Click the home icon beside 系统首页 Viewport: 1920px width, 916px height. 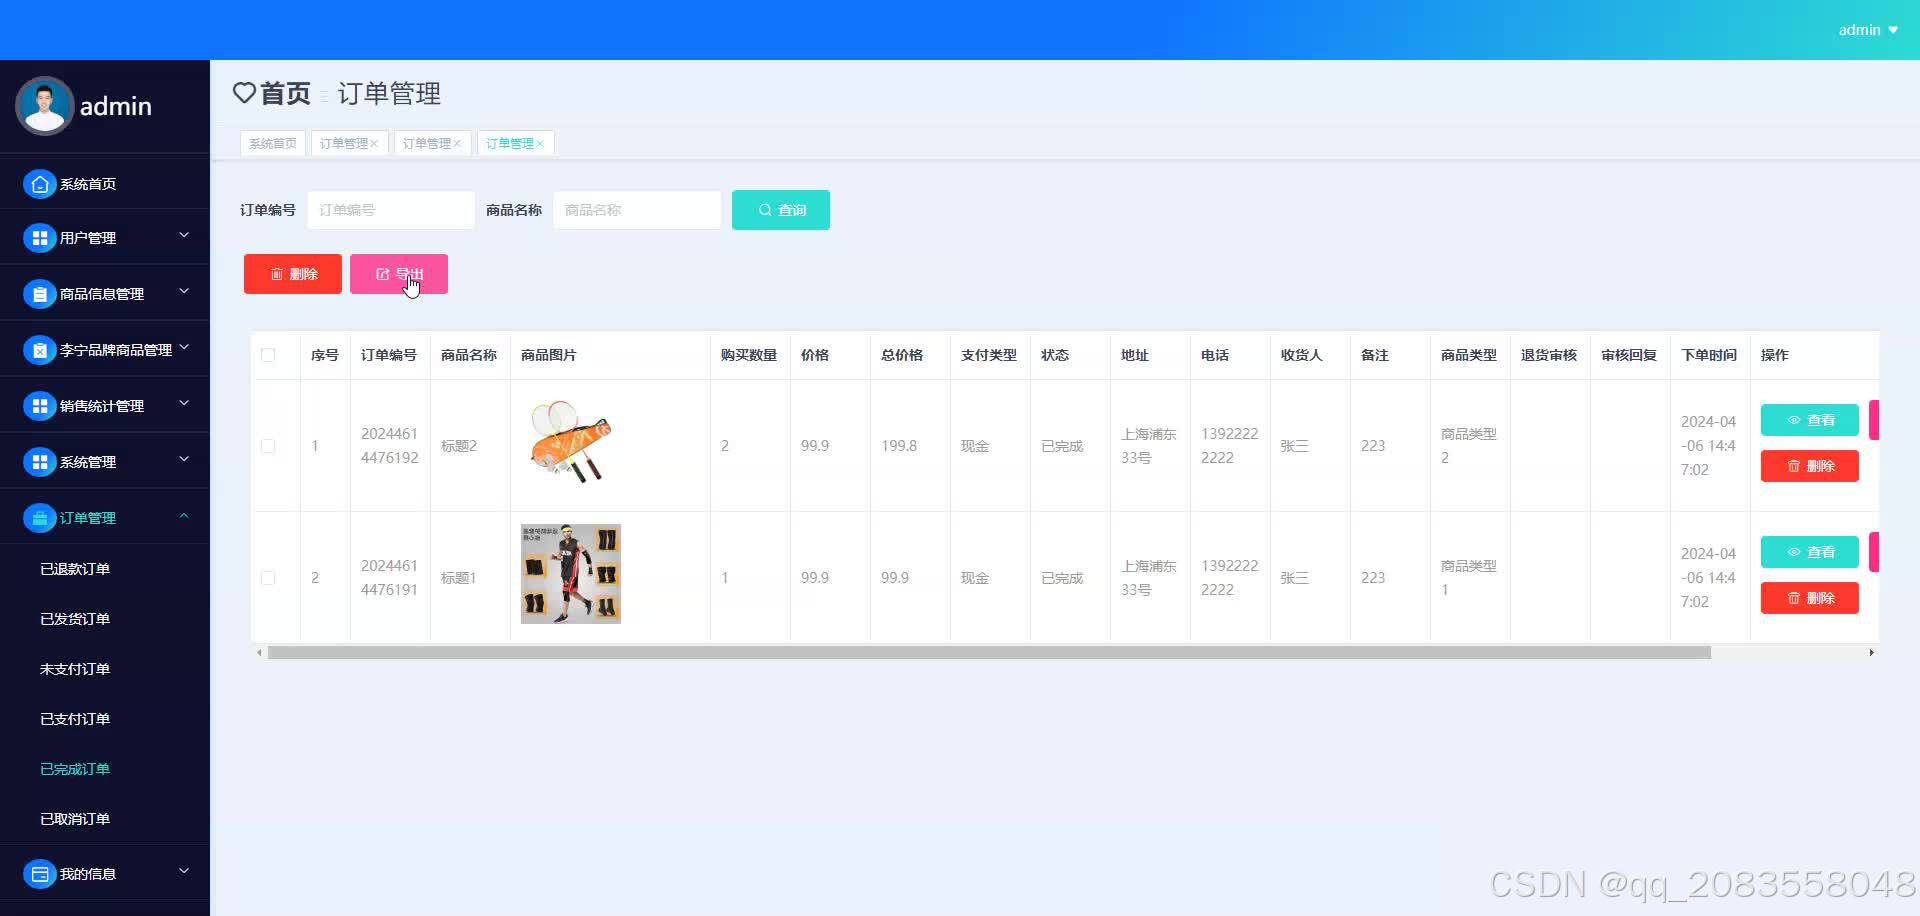(39, 184)
